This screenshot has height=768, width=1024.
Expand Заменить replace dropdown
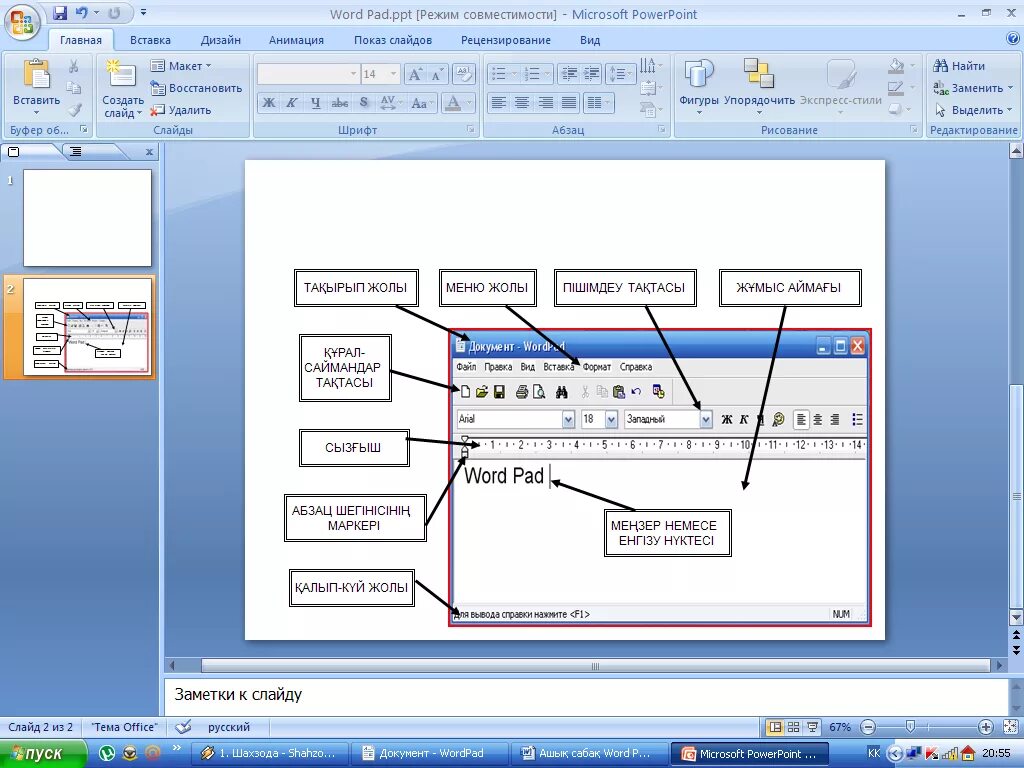tap(1010, 88)
